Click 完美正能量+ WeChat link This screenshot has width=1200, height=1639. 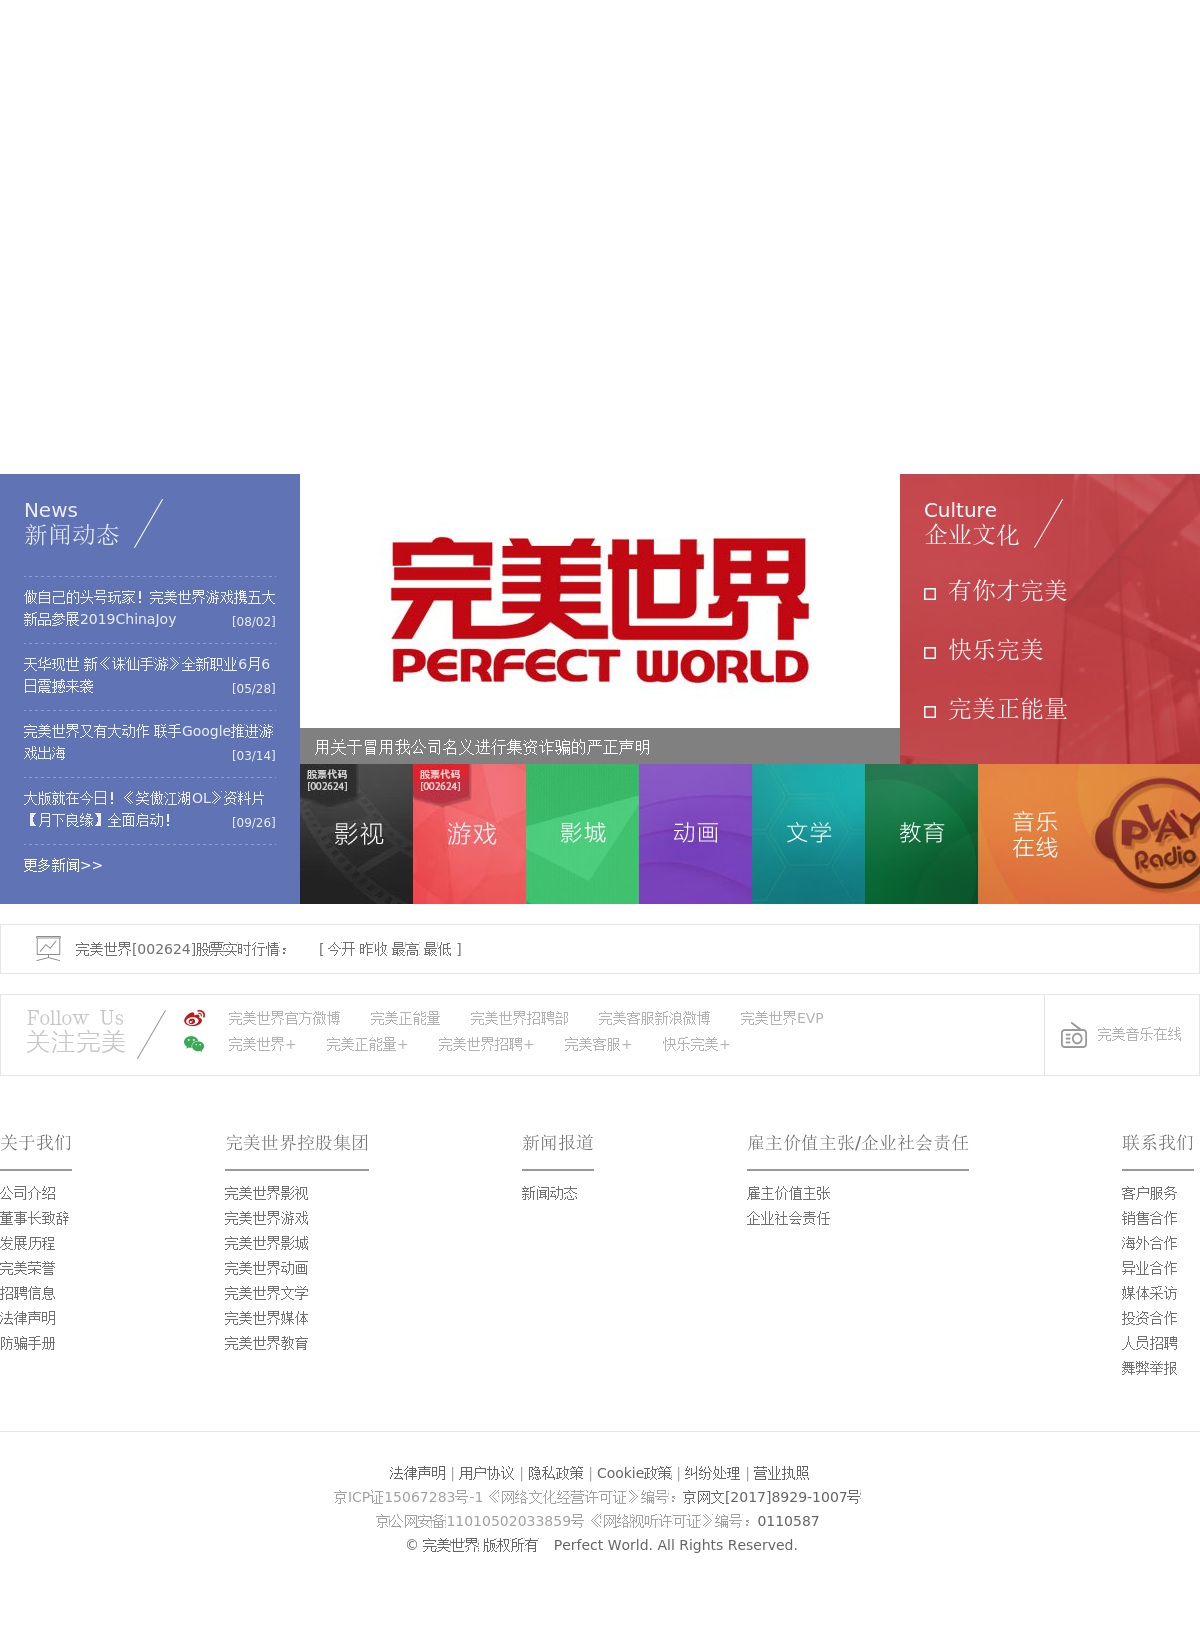tap(367, 1044)
